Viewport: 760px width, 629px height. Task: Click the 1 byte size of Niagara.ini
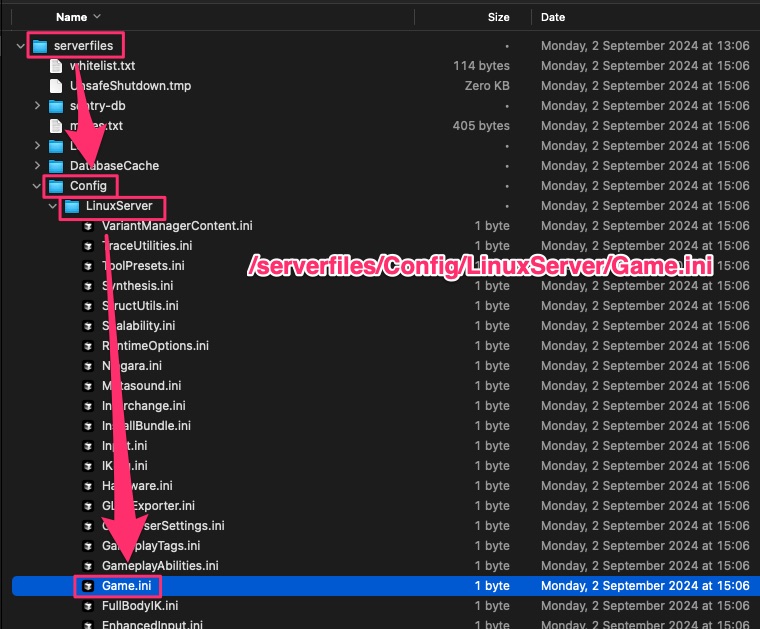[492, 366]
